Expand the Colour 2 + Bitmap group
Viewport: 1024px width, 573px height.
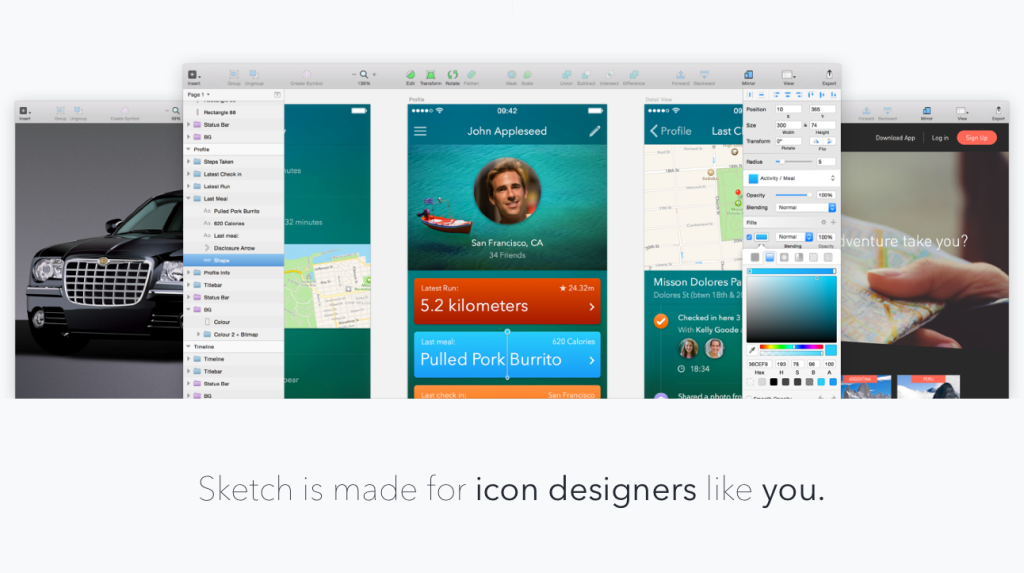tap(199, 334)
